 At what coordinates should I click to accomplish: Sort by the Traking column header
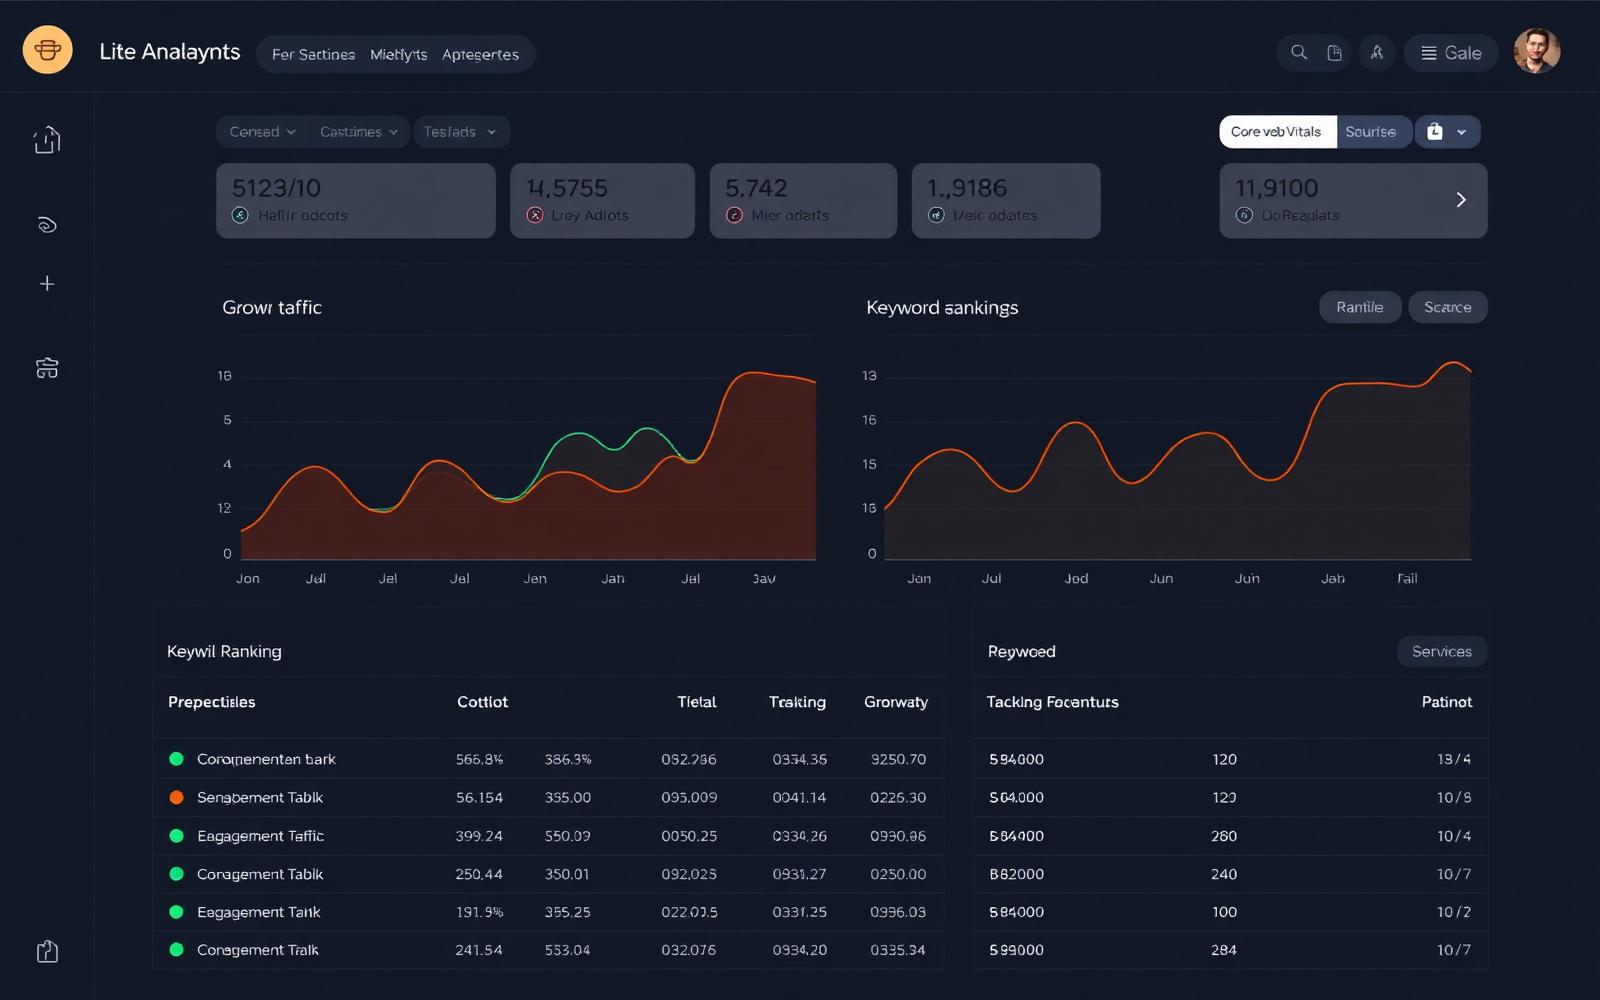coord(797,702)
